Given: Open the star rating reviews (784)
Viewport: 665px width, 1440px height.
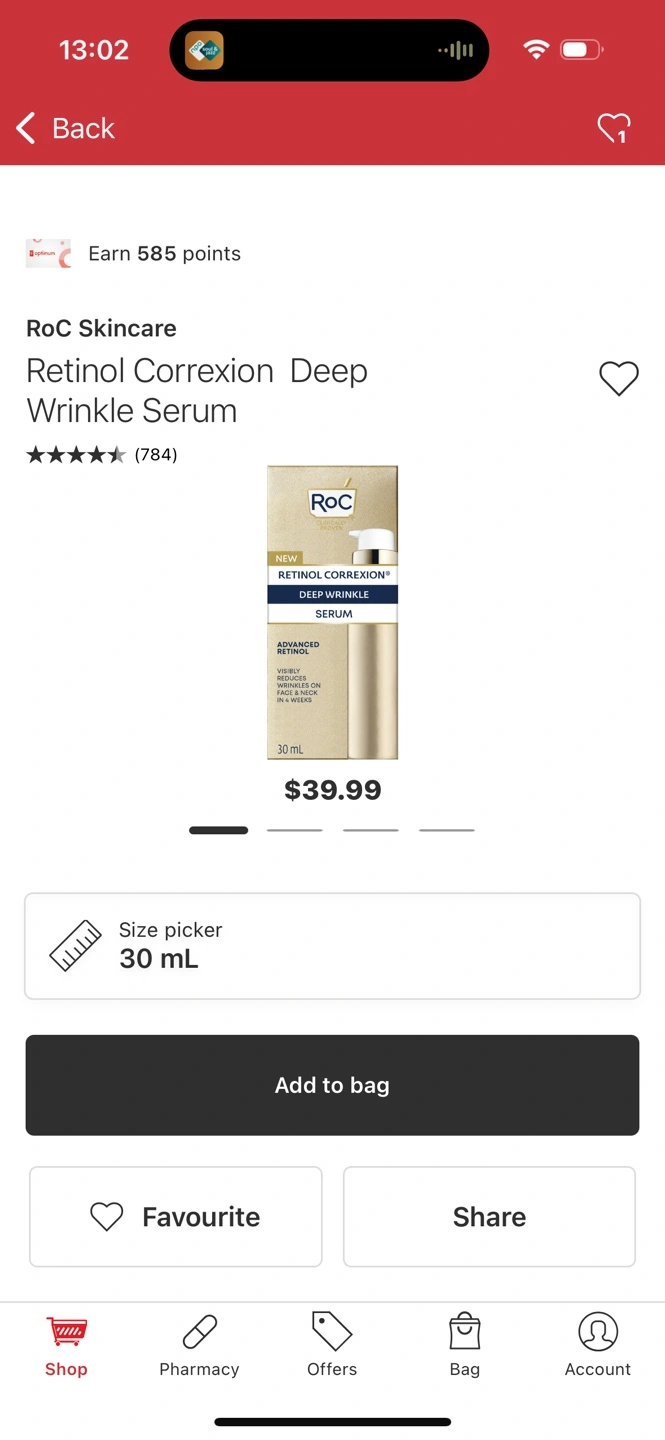Looking at the screenshot, I should click(x=101, y=455).
